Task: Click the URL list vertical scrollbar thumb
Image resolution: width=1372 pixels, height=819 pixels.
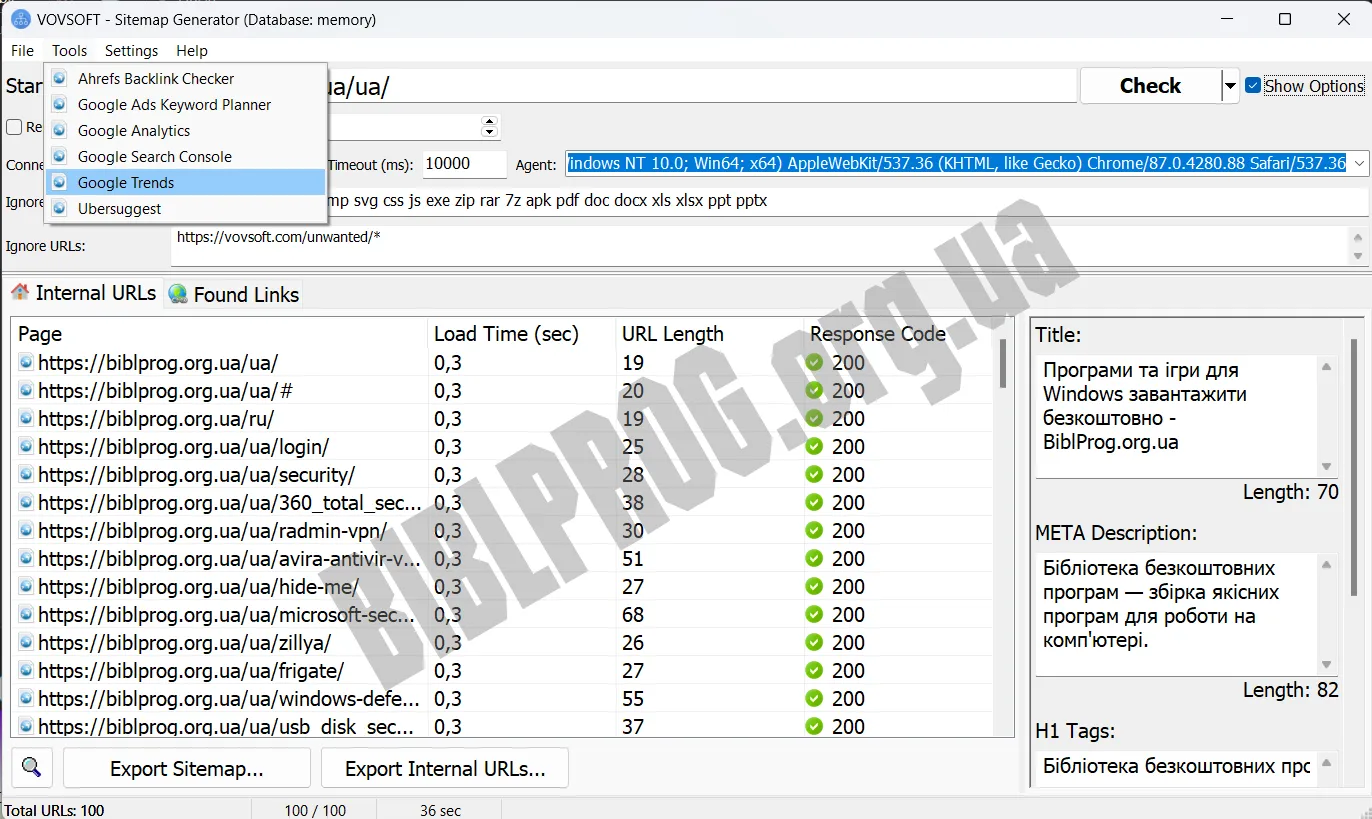Action: pyautogui.click(x=1003, y=364)
